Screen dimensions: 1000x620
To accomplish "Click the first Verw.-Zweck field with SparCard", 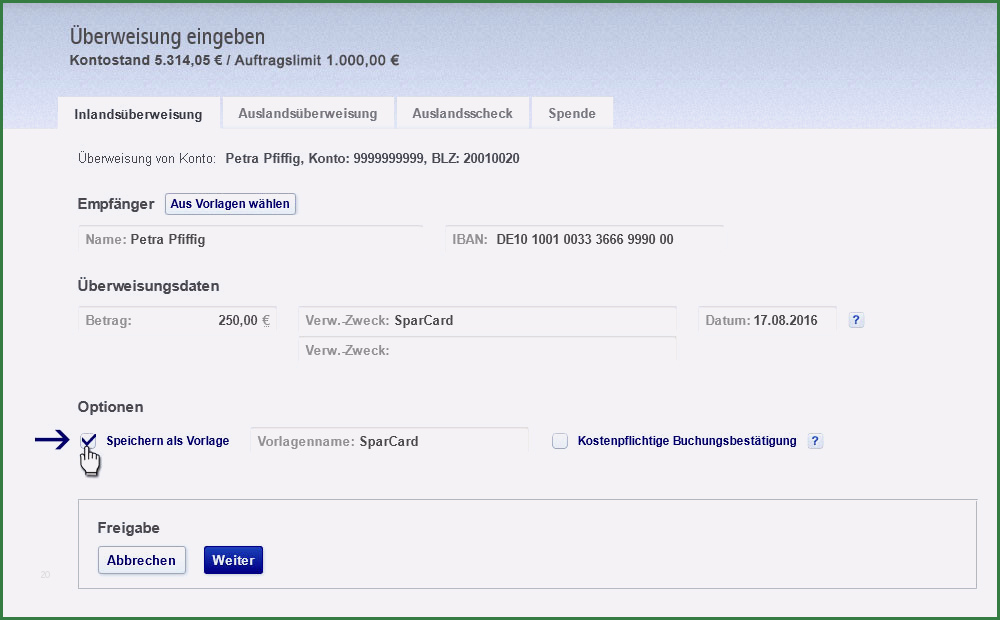I will point(487,321).
